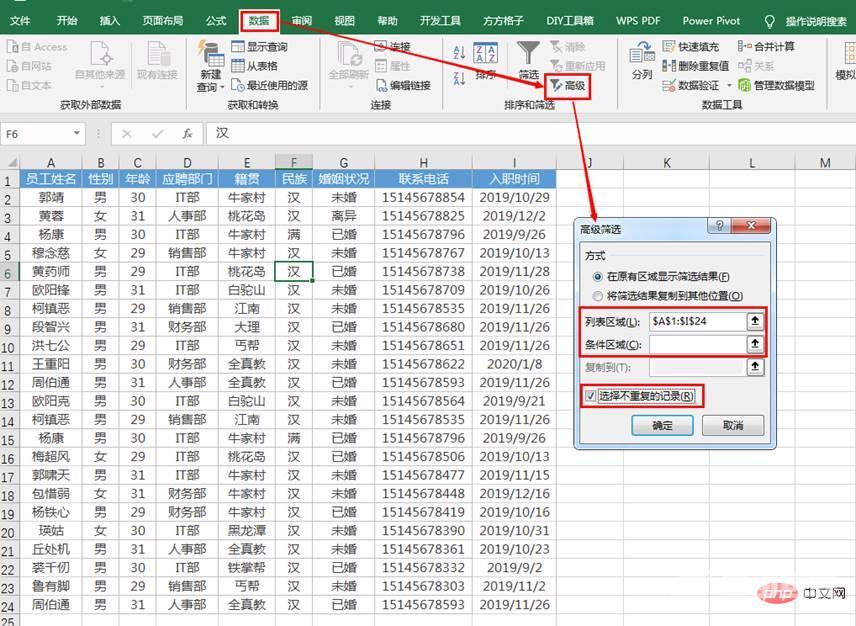Open the 开始 ribbon tab

65,18
